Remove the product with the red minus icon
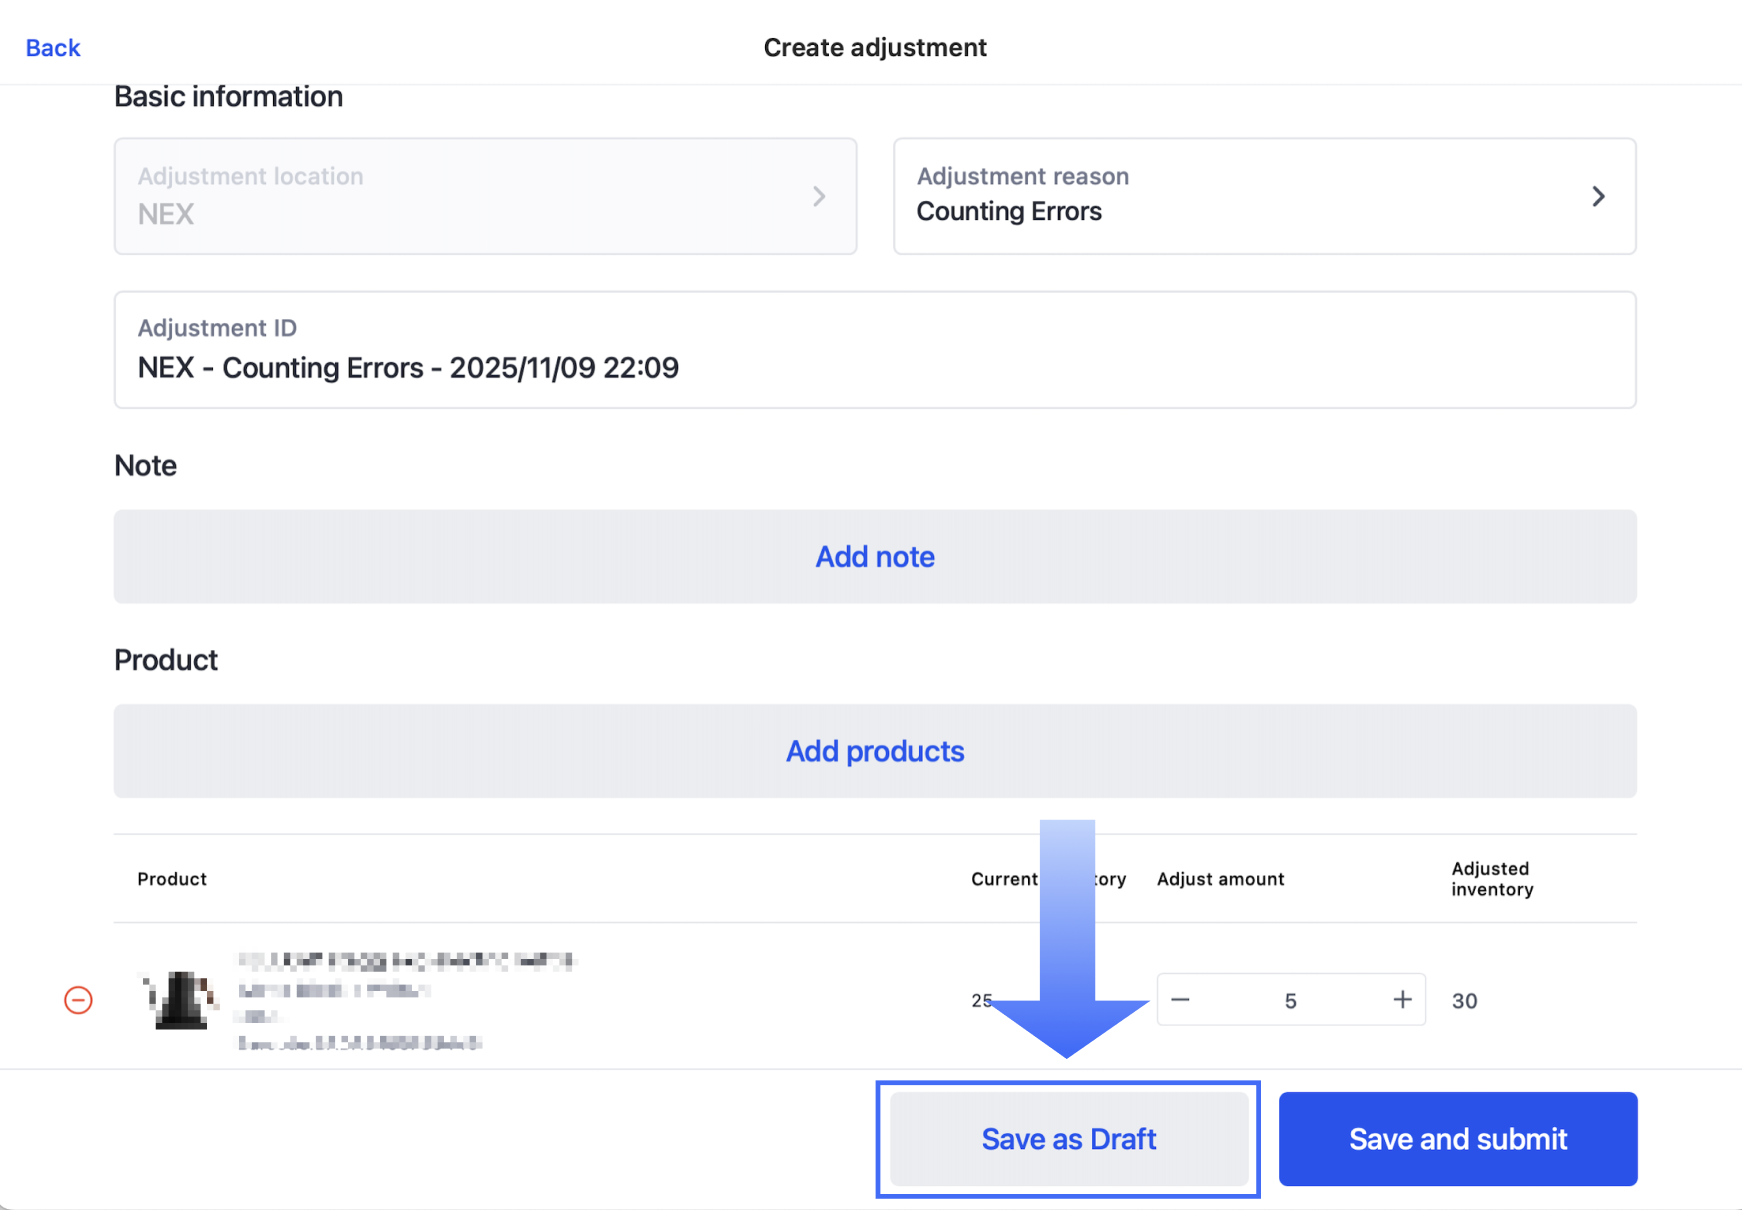The height and width of the screenshot is (1210, 1742). click(x=78, y=1000)
